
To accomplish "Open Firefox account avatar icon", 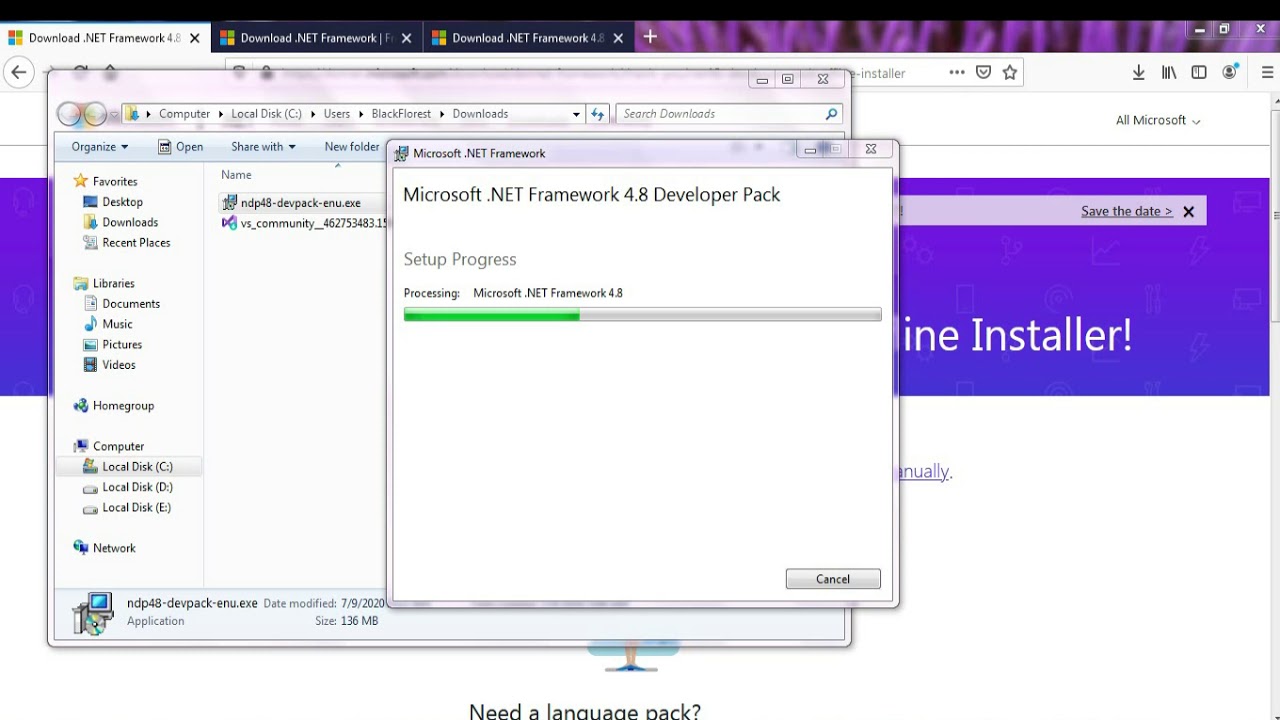I will point(1230,72).
